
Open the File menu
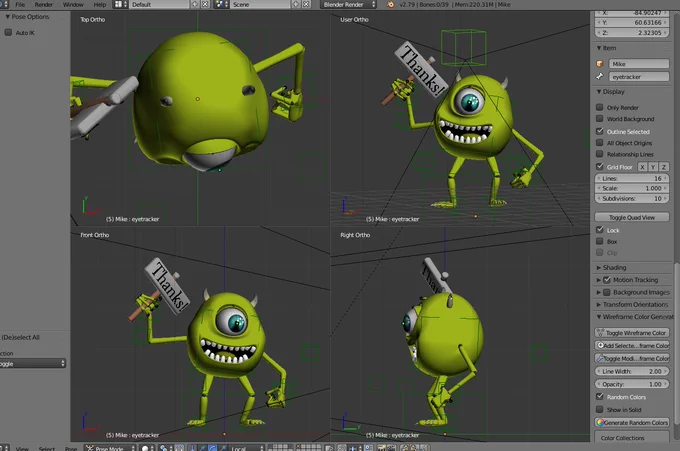20,4
